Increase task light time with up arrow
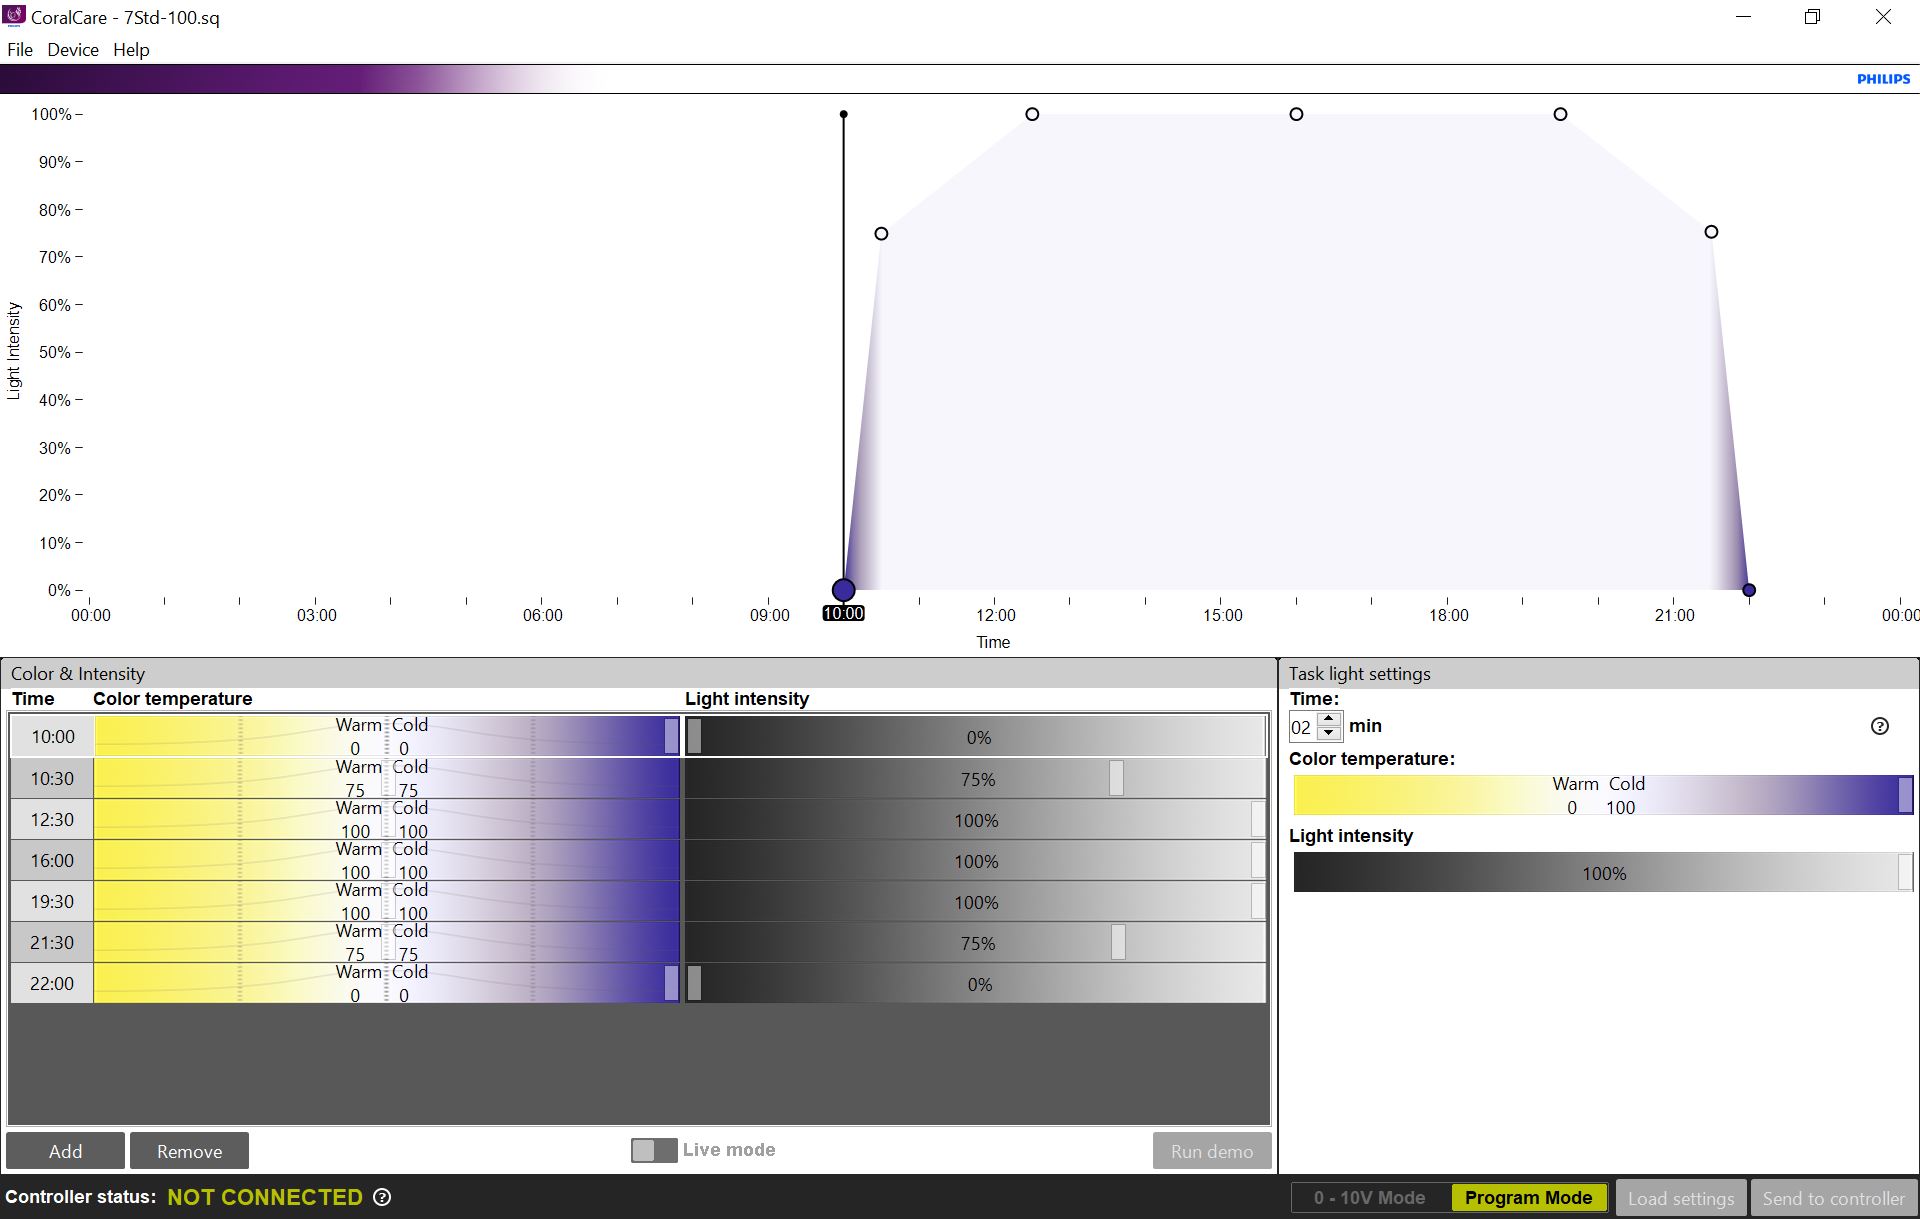 (x=1329, y=719)
